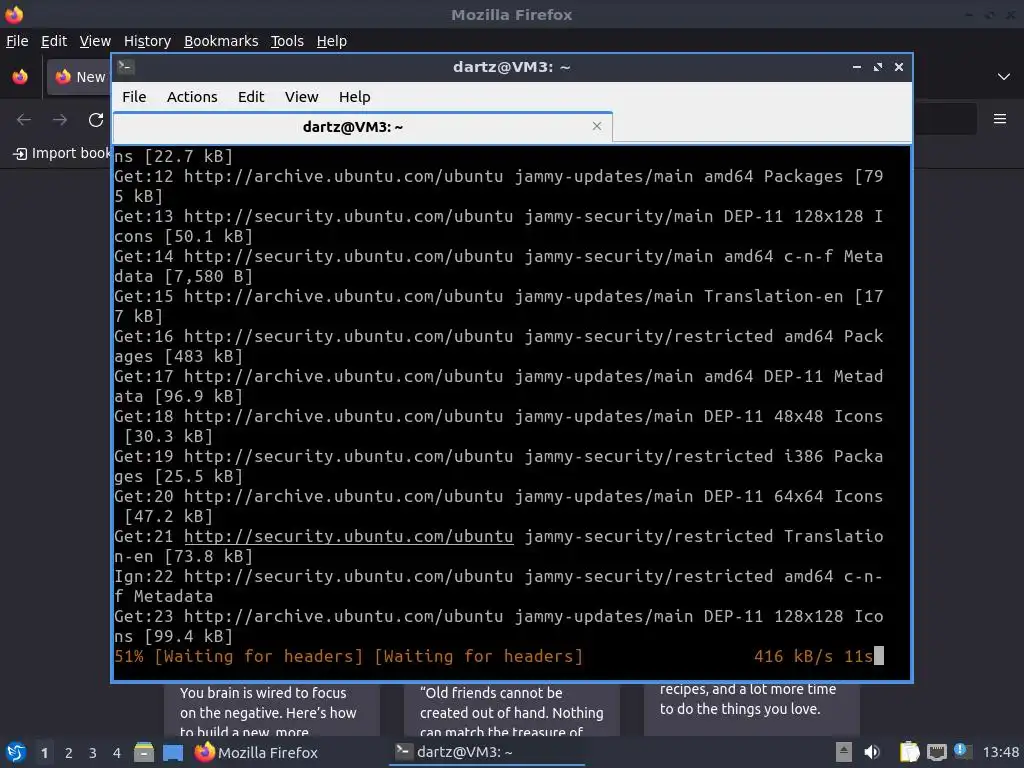Switch to workspace 2
The image size is (1024, 768).
pos(69,753)
